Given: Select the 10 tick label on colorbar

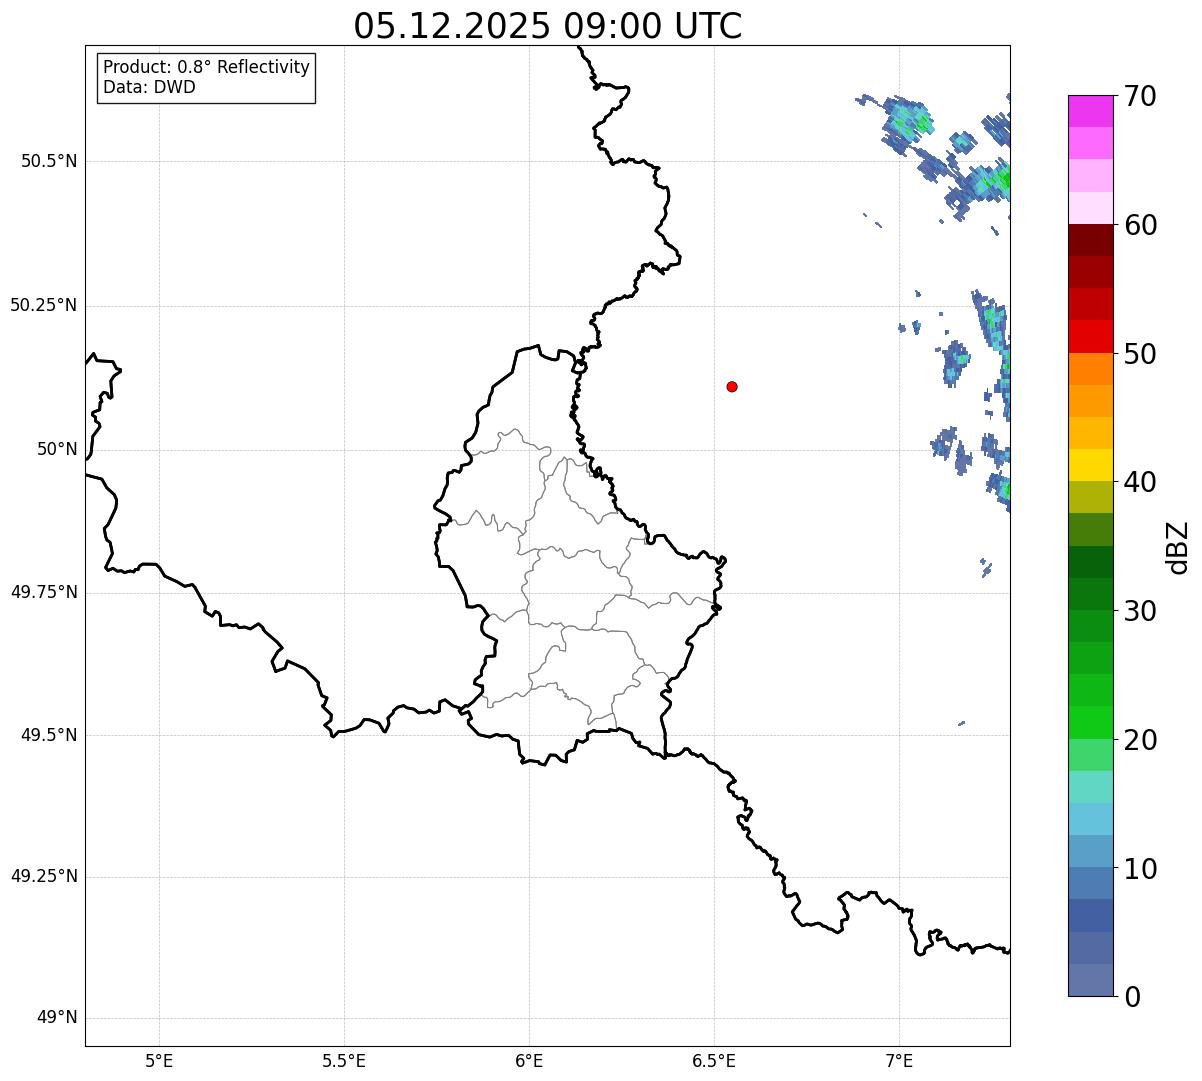Looking at the screenshot, I should click(x=1140, y=868).
